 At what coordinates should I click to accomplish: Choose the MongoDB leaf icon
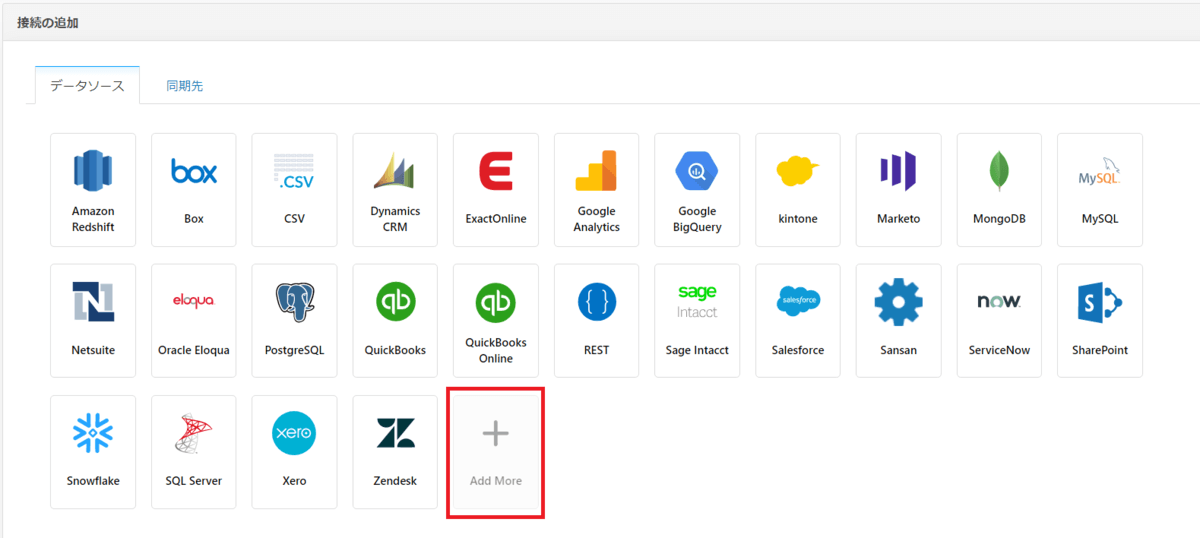click(999, 172)
